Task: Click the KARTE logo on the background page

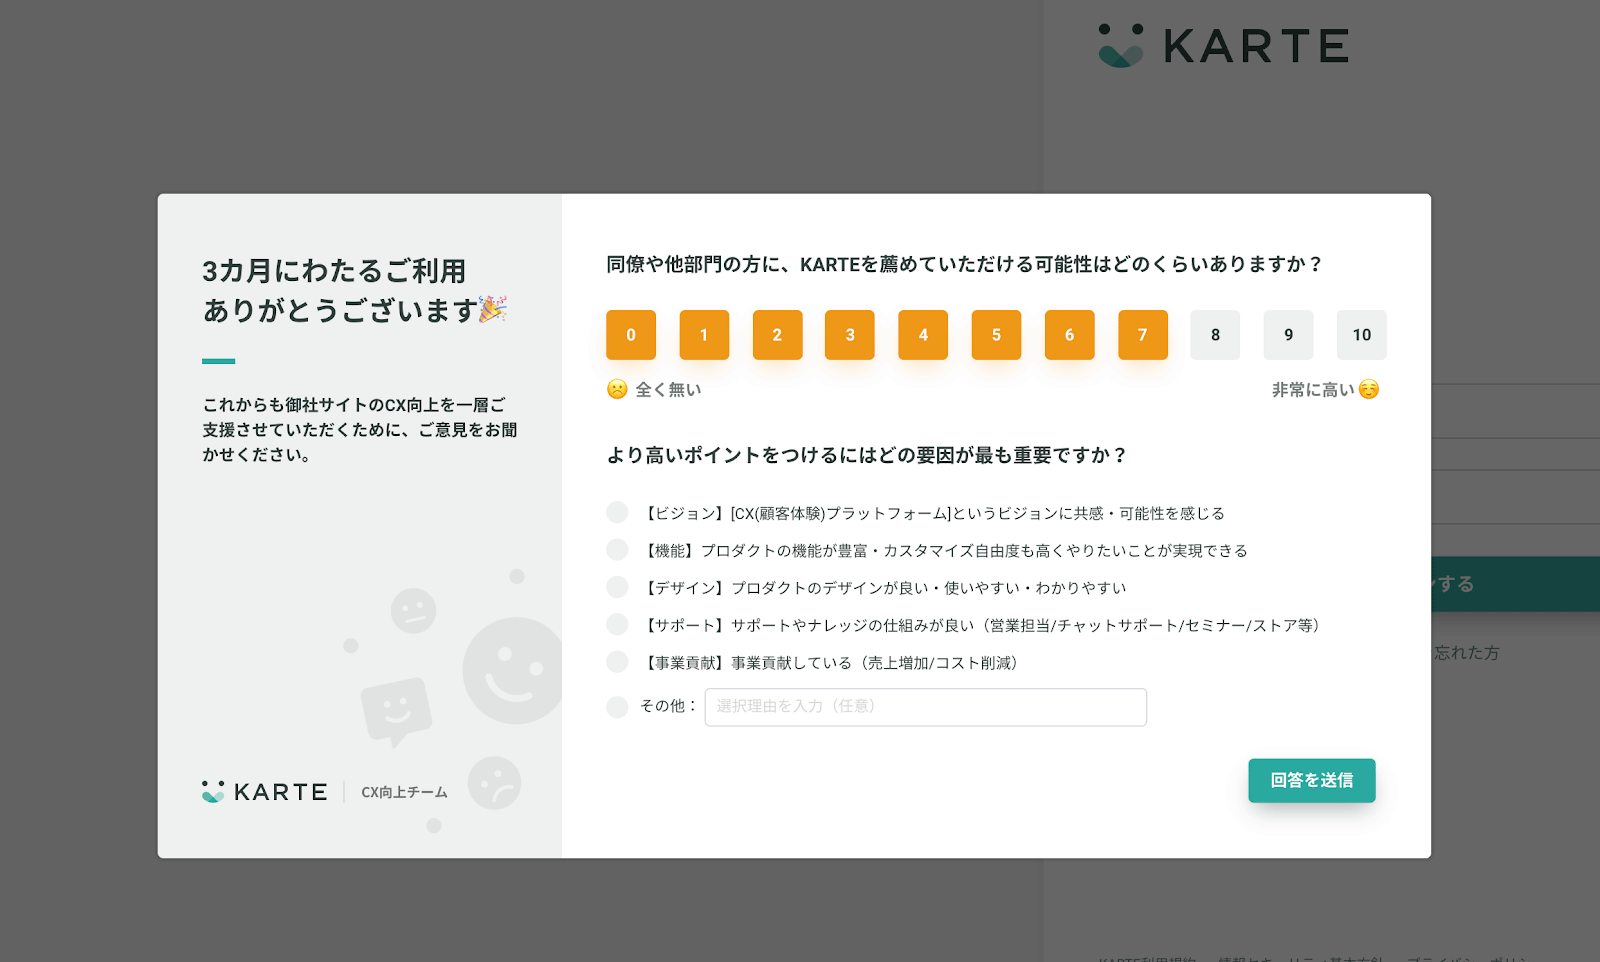Action: 1224,46
